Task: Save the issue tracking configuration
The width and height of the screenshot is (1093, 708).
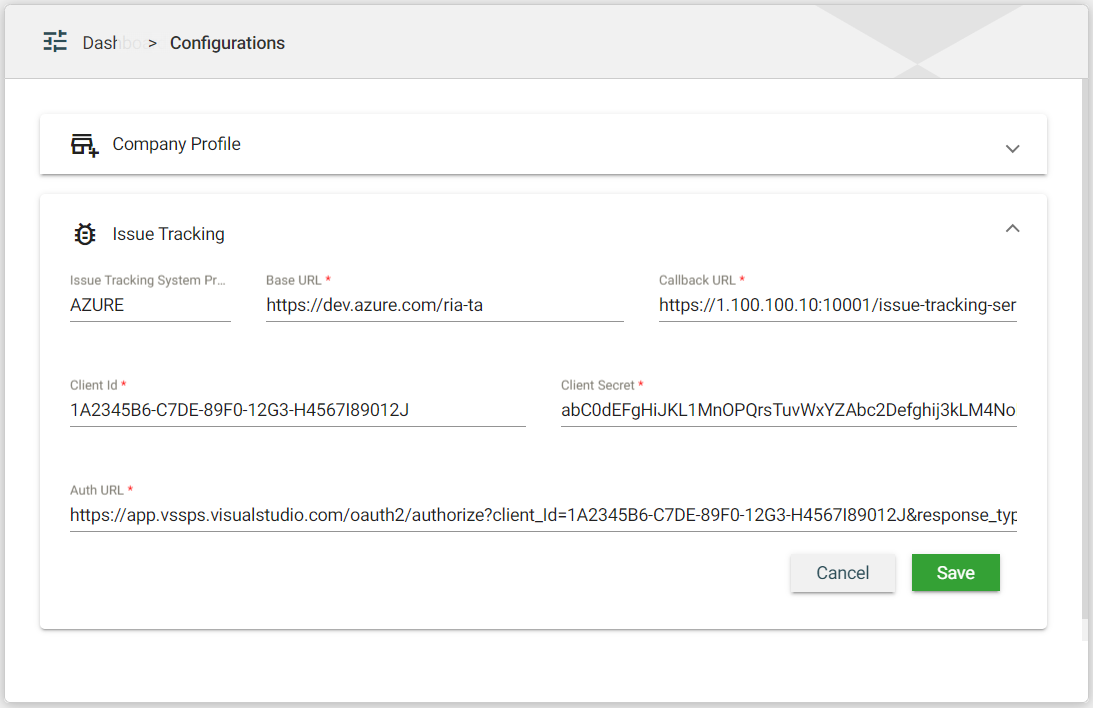Action: [955, 573]
